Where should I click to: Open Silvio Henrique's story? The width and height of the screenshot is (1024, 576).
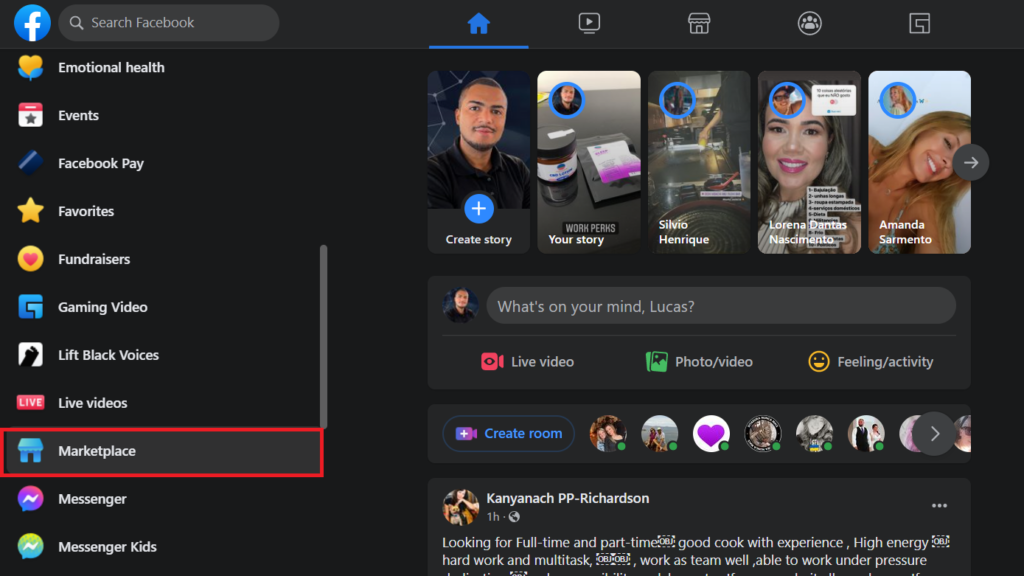[699, 162]
